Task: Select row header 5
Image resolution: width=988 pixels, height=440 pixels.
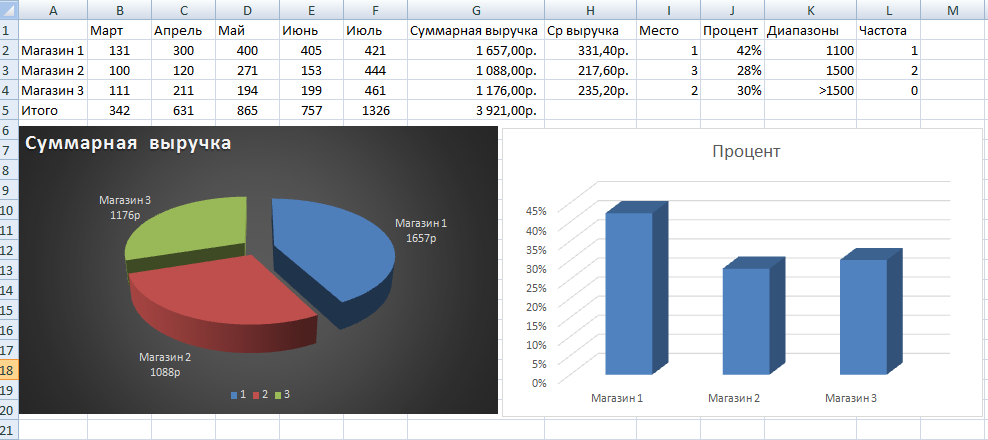Action: (x=9, y=111)
